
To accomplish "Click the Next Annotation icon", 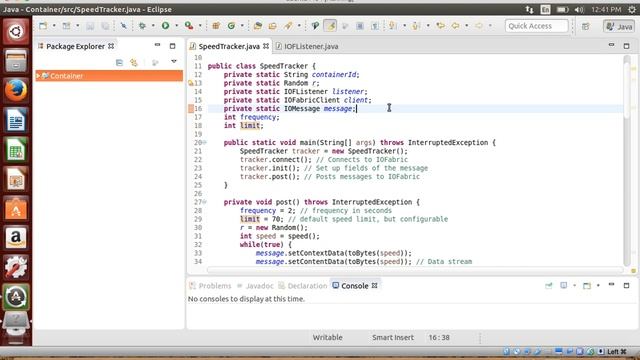I will 392,26.
